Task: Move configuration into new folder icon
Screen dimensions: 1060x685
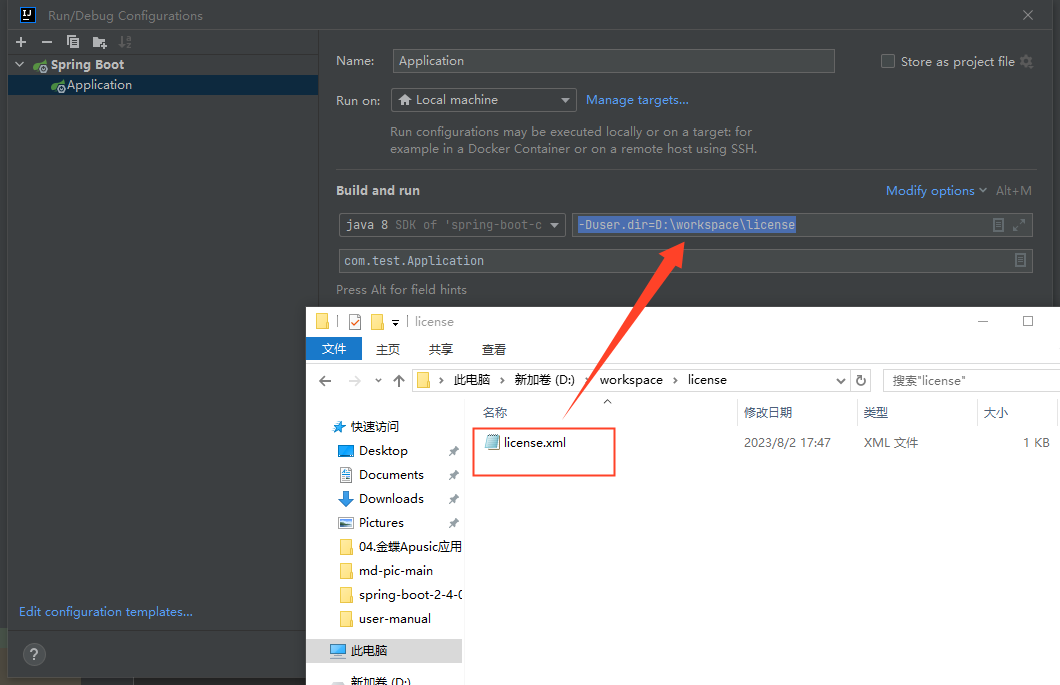Action: tap(99, 43)
